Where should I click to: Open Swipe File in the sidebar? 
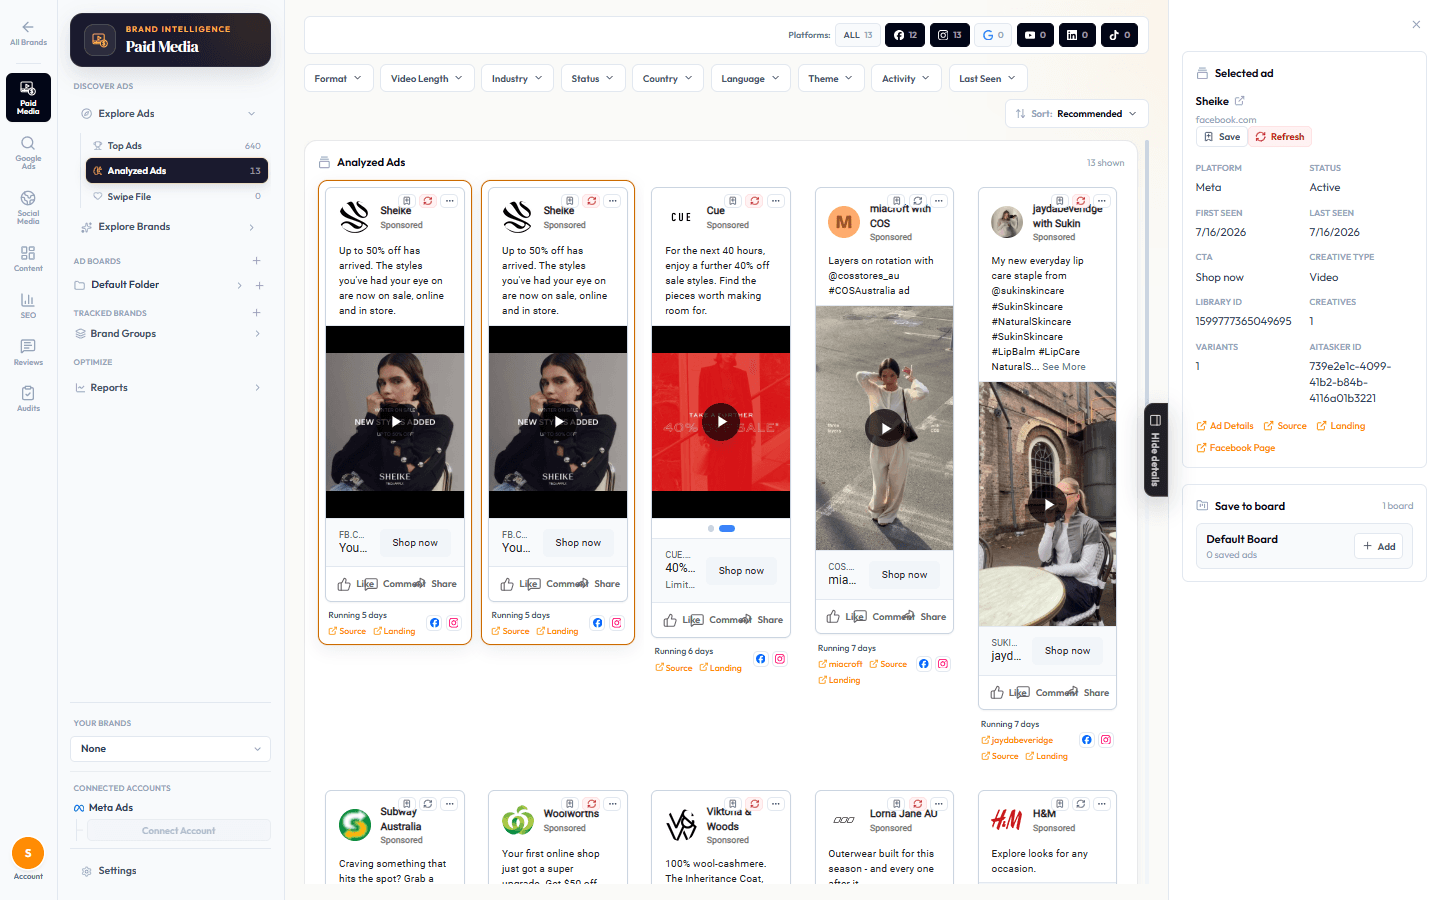[x=177, y=197]
